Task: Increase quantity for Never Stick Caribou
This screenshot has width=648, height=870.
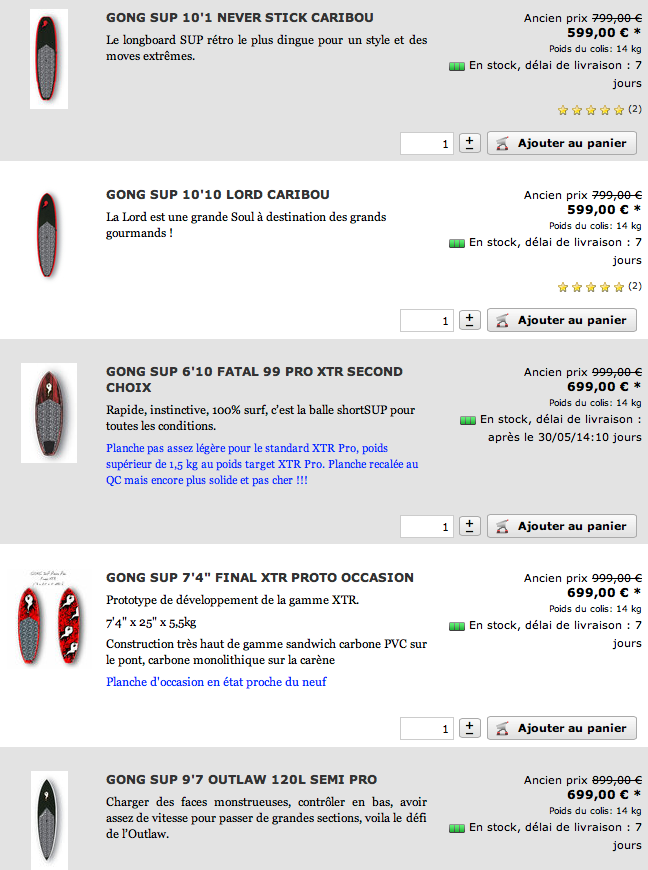Action: pyautogui.click(x=470, y=143)
